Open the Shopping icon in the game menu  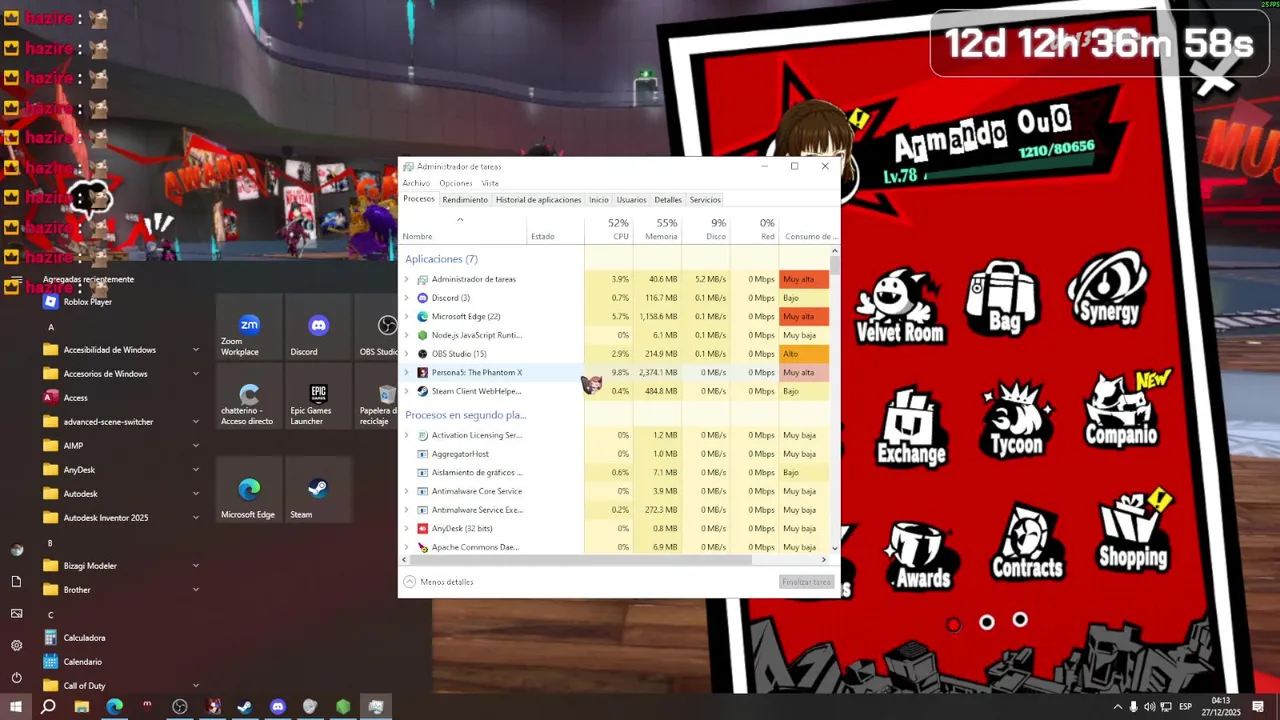point(1133,531)
